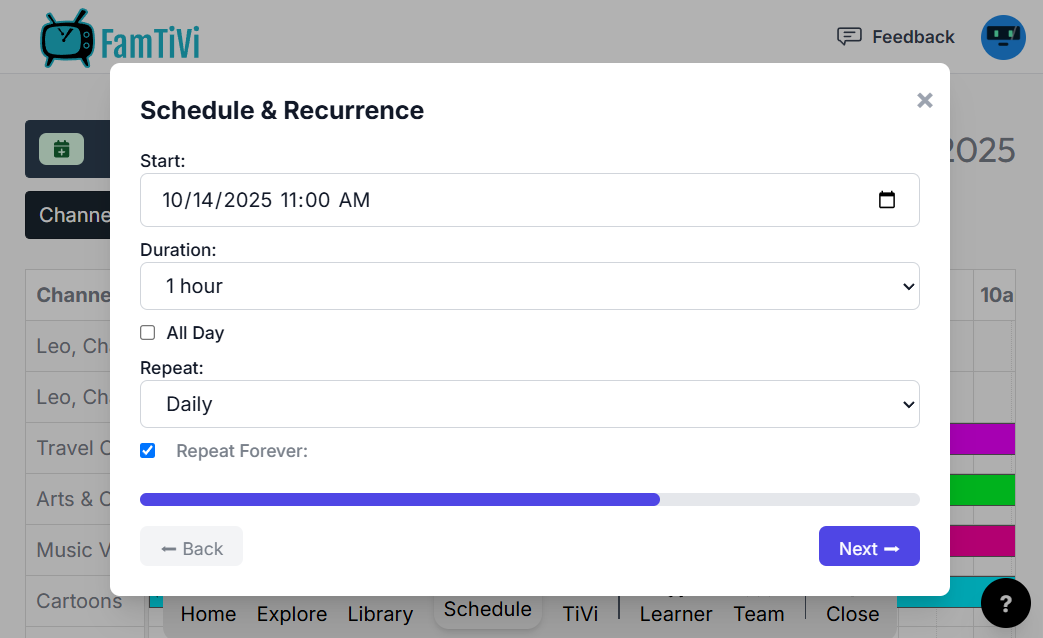Open the Library tab

pyautogui.click(x=380, y=614)
